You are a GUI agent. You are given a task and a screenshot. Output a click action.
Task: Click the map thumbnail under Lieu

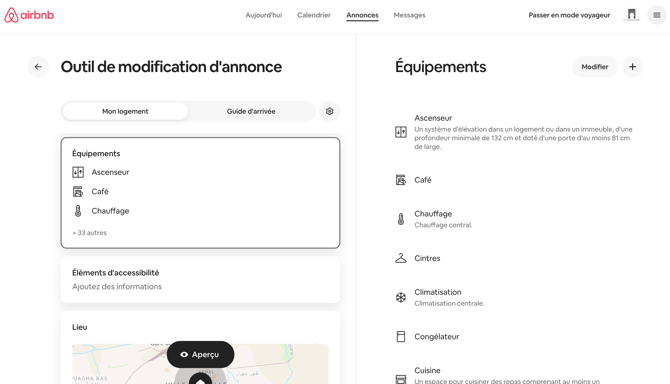click(x=200, y=364)
